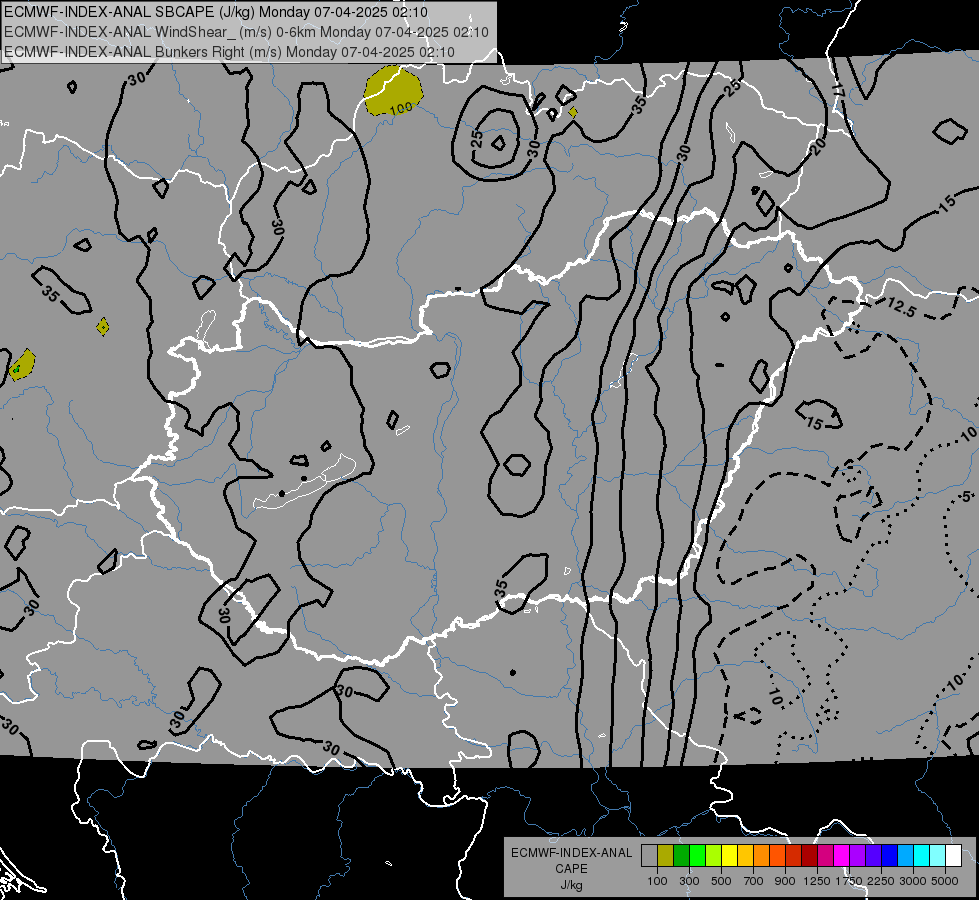
Task: Click the 1250 legend scale label
Action: [x=817, y=881]
